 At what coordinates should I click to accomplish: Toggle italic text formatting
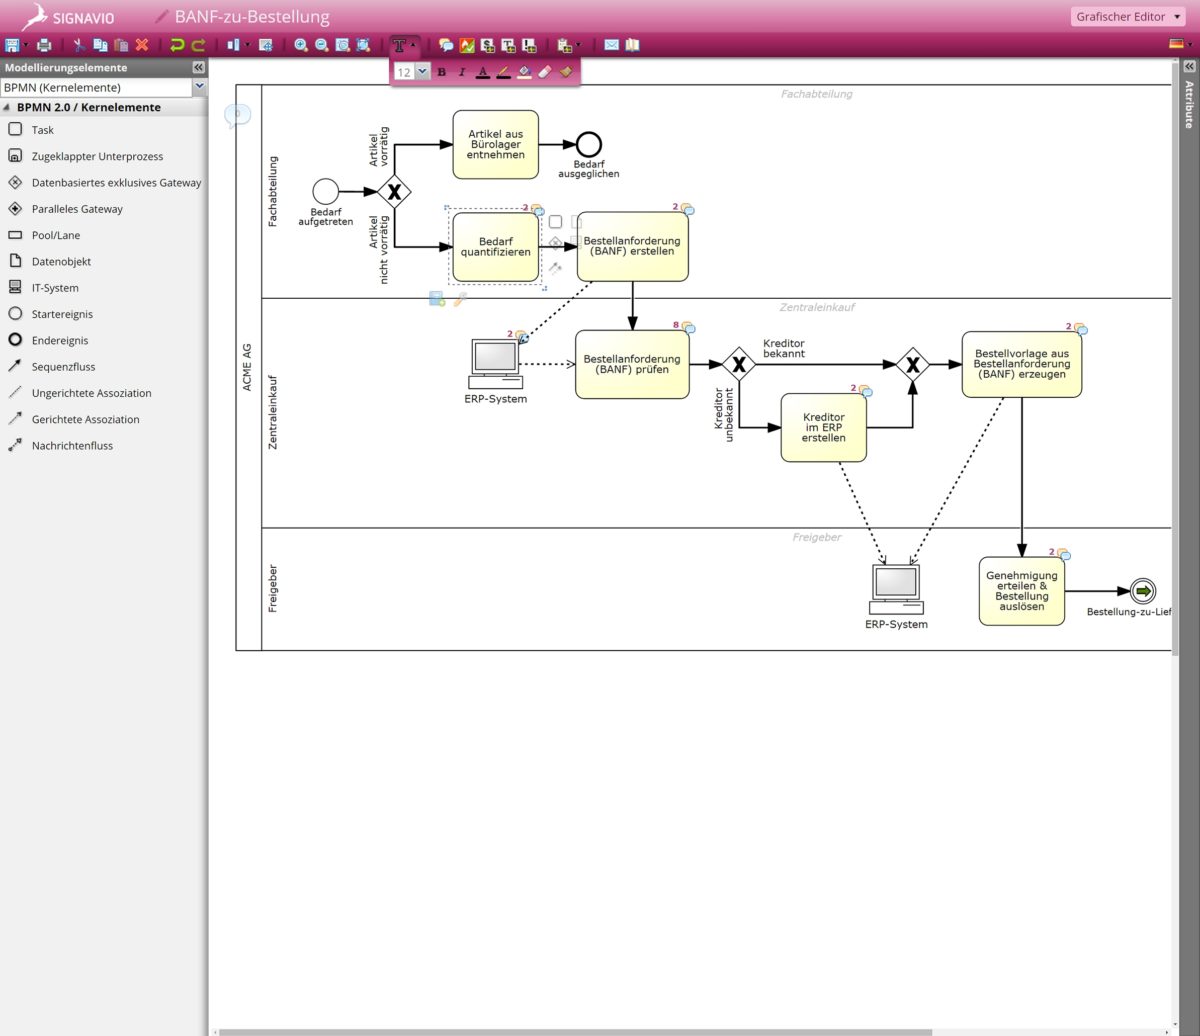pyautogui.click(x=462, y=72)
